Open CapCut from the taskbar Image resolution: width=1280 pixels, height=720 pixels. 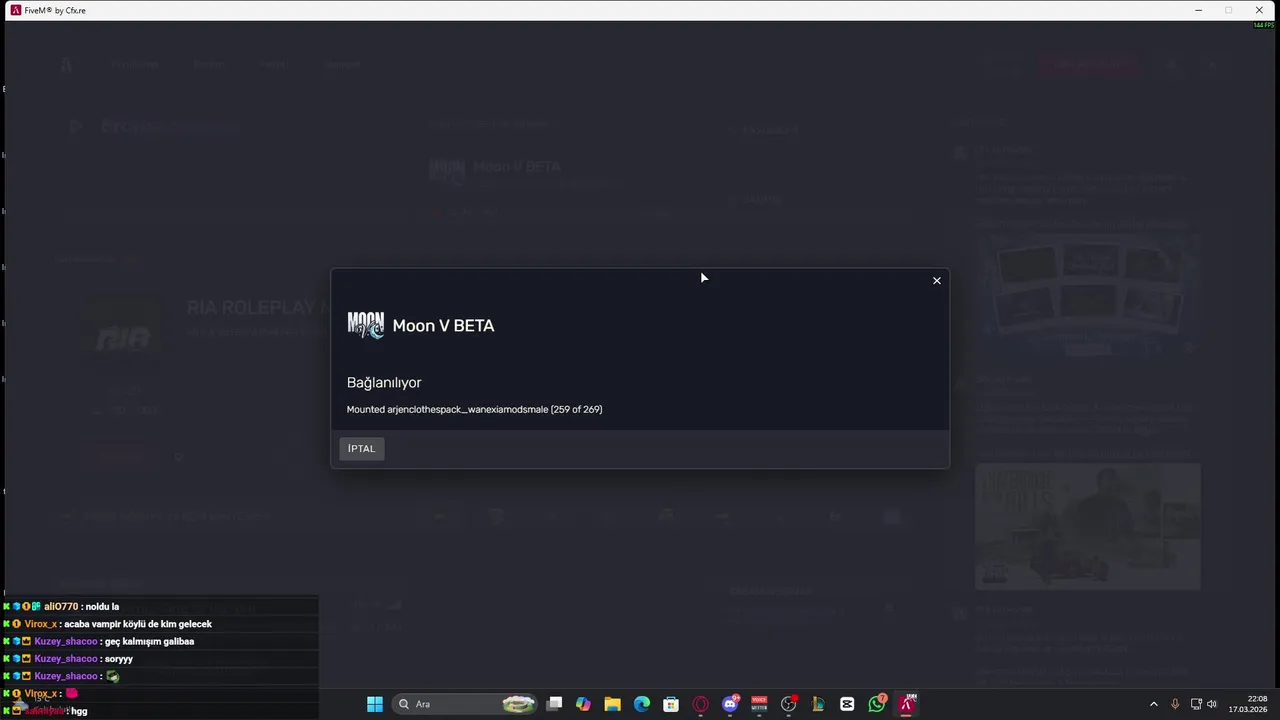pos(847,704)
